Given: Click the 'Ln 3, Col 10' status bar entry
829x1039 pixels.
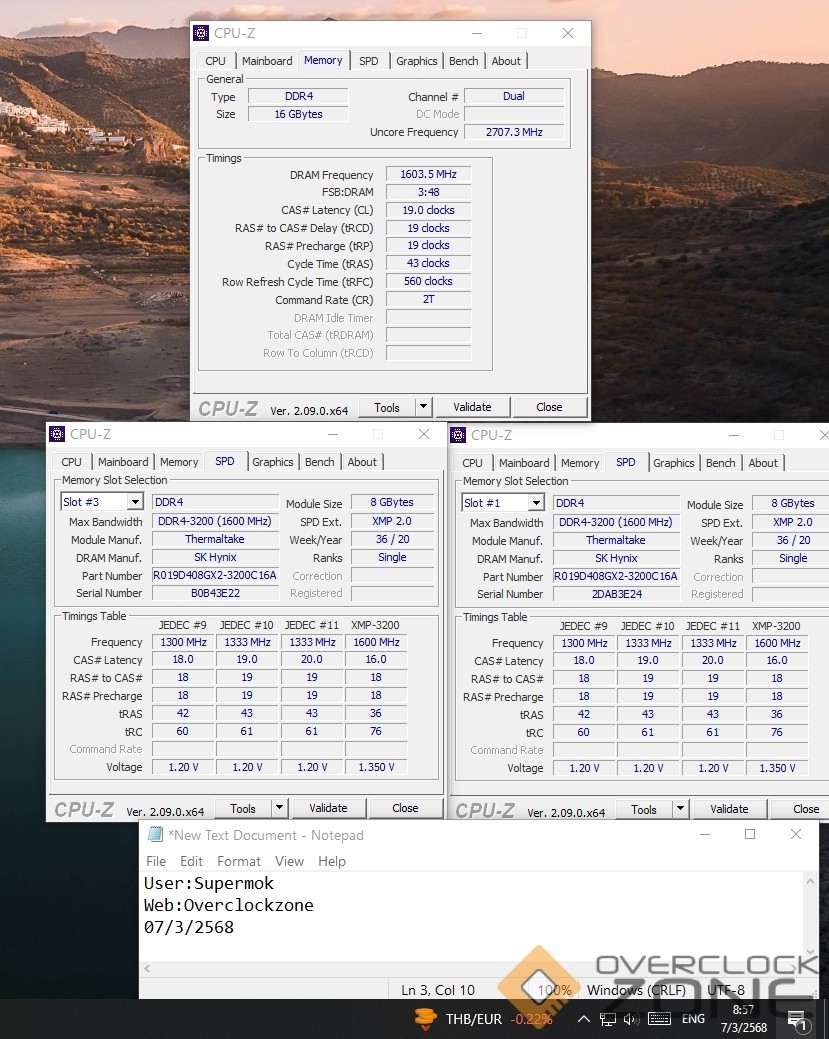Looking at the screenshot, I should coord(437,990).
